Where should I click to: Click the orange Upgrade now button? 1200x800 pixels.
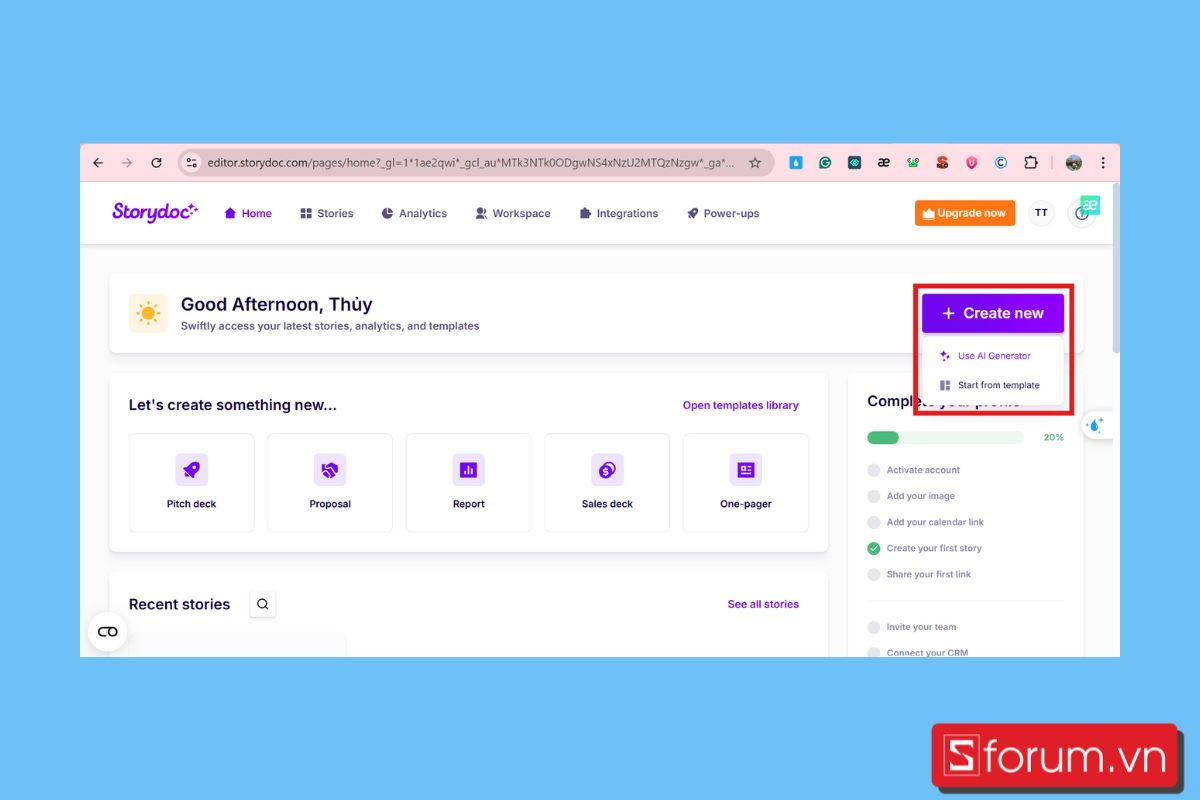965,213
